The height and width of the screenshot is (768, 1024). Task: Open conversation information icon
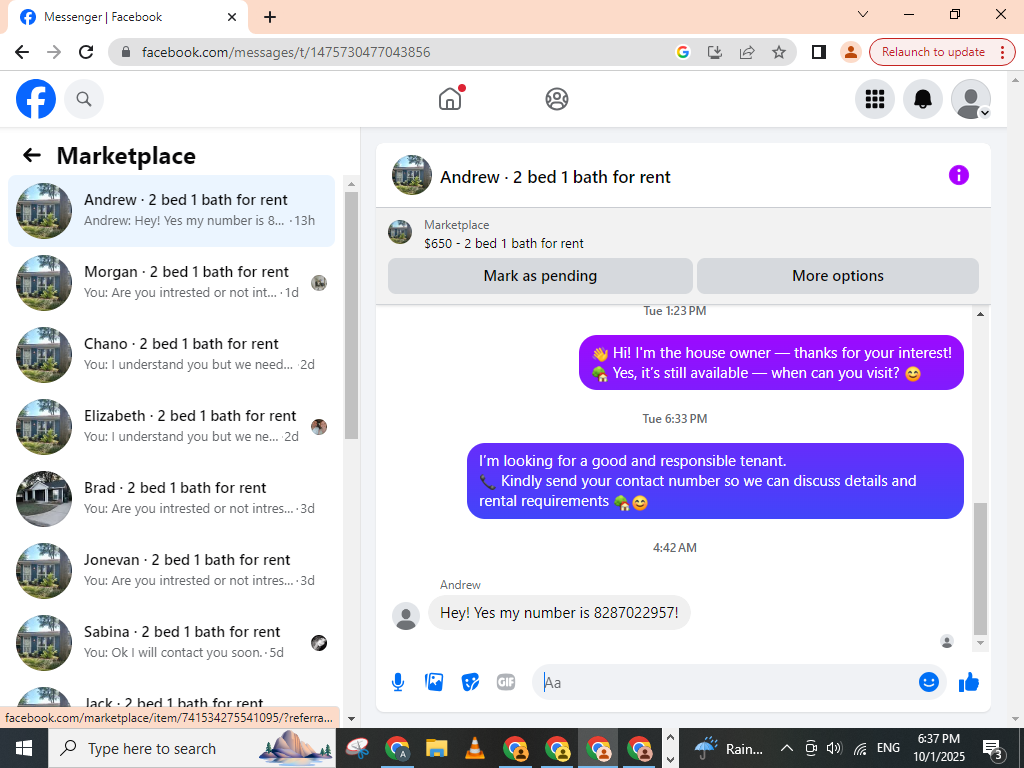[958, 175]
